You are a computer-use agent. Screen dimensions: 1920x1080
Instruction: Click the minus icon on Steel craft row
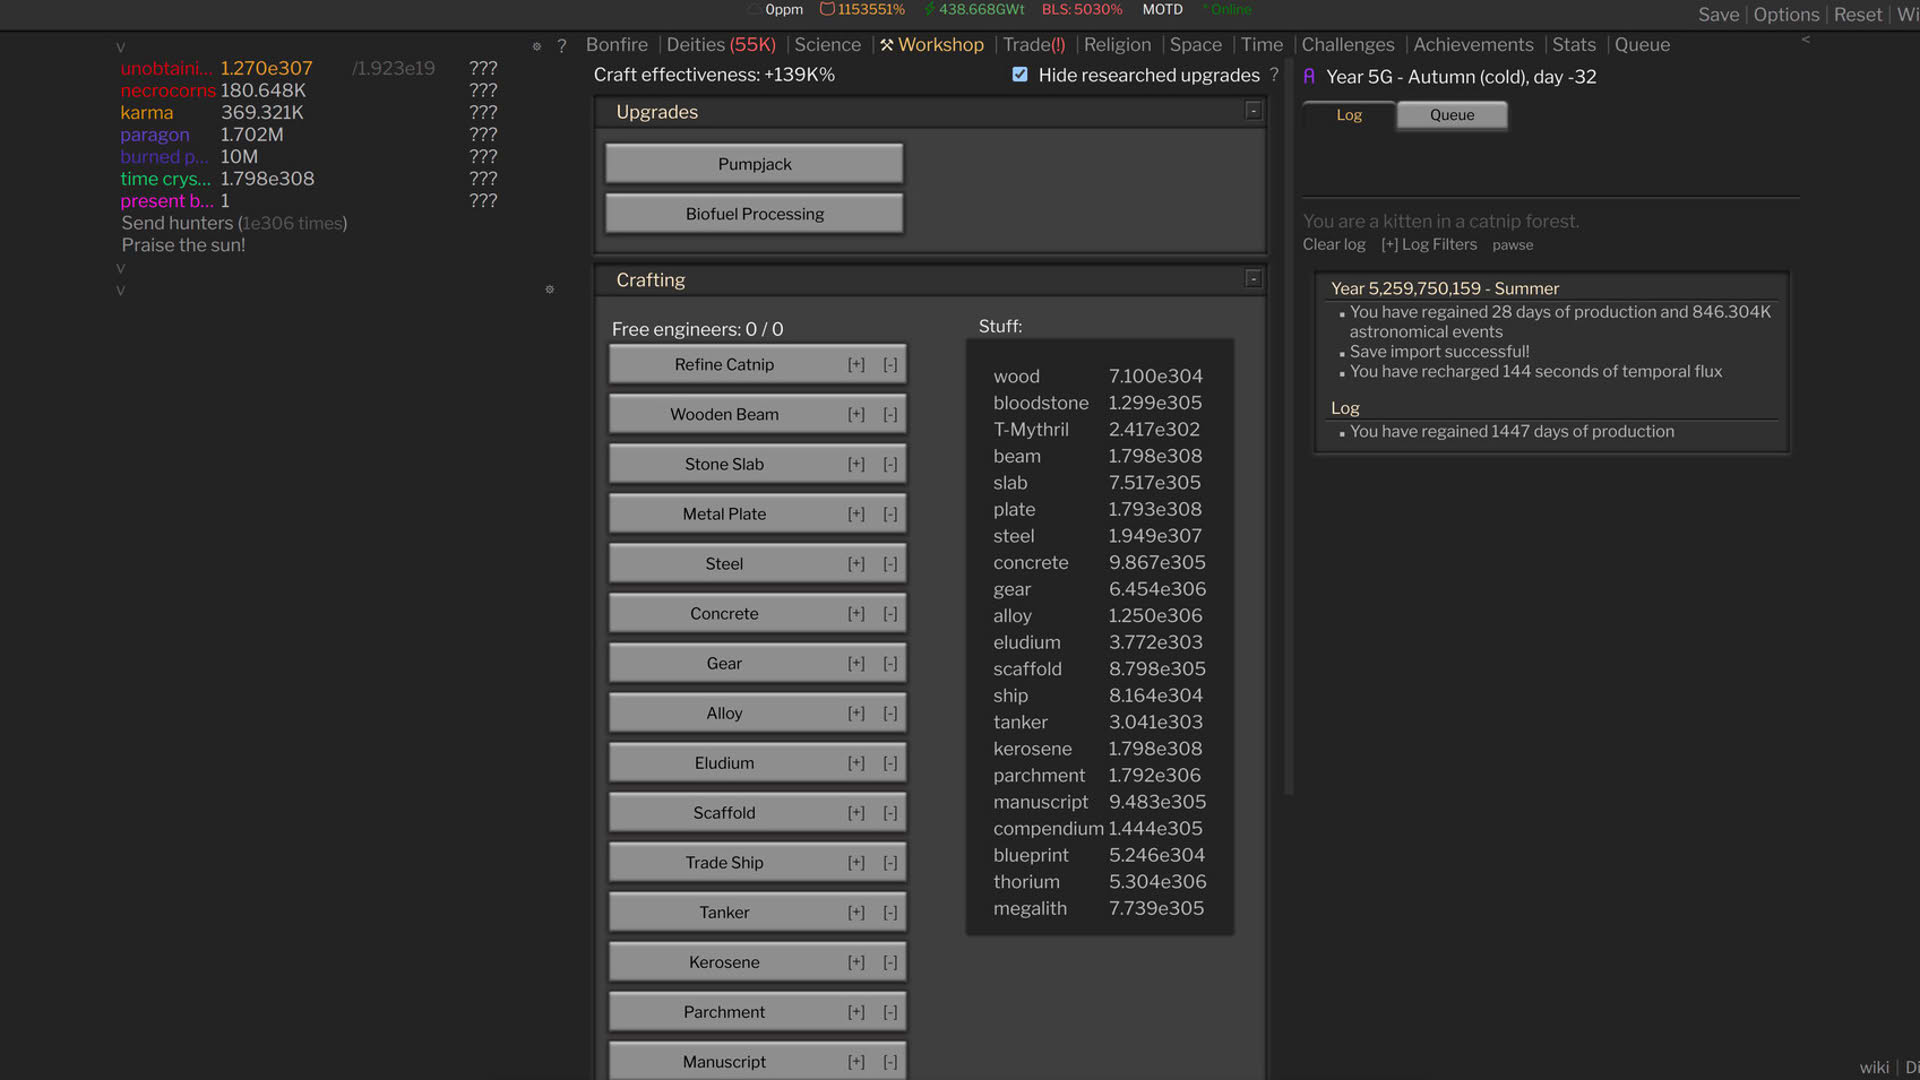[890, 564]
